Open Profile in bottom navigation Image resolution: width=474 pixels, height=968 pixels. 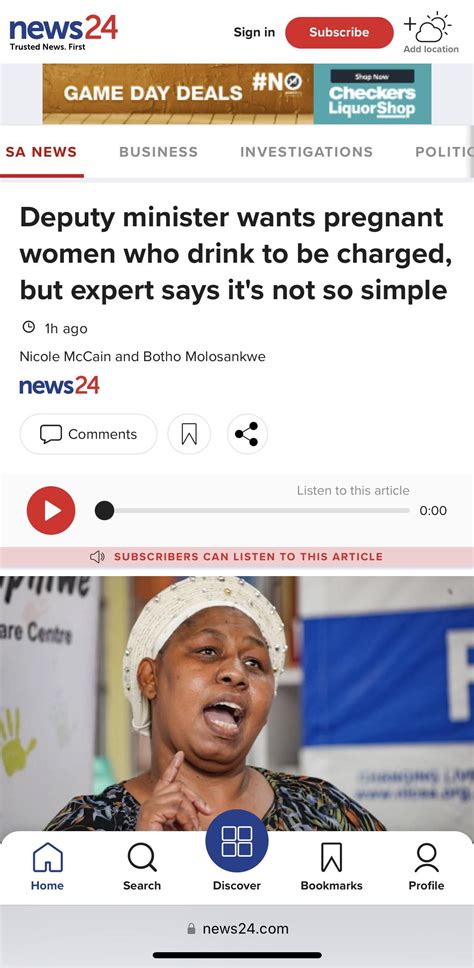click(x=426, y=867)
